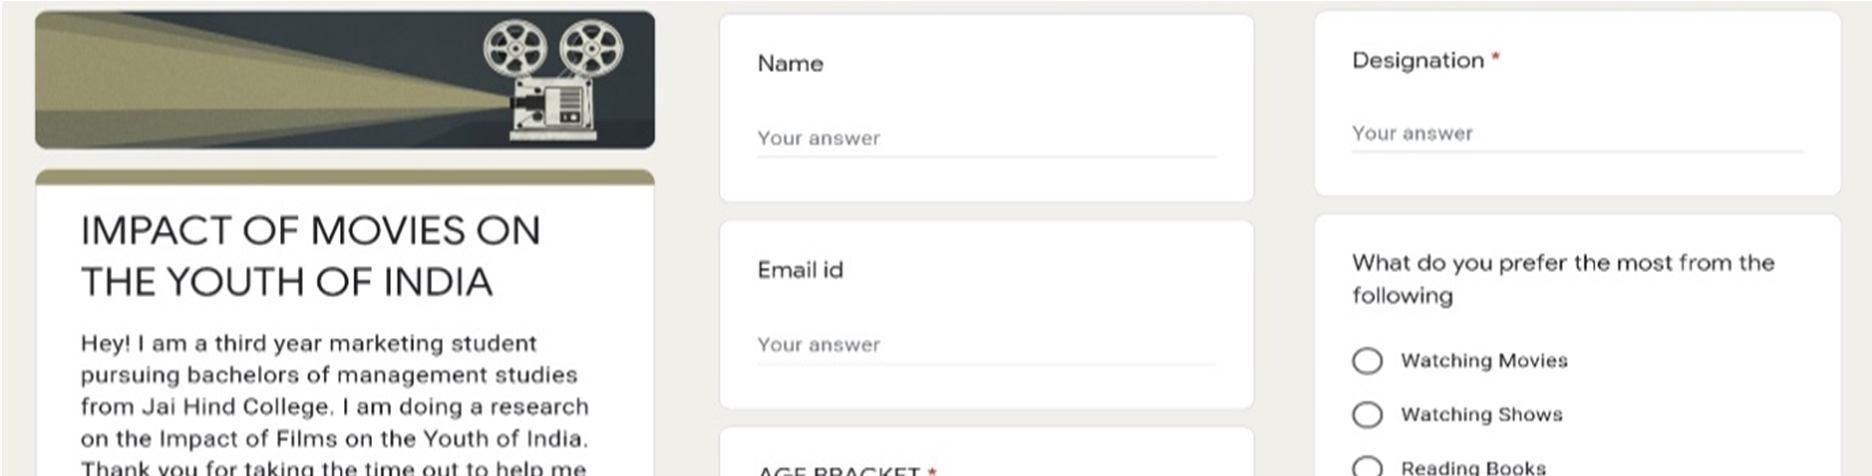
Task: Click the AGE BRACKET question heading
Action: click(x=847, y=470)
